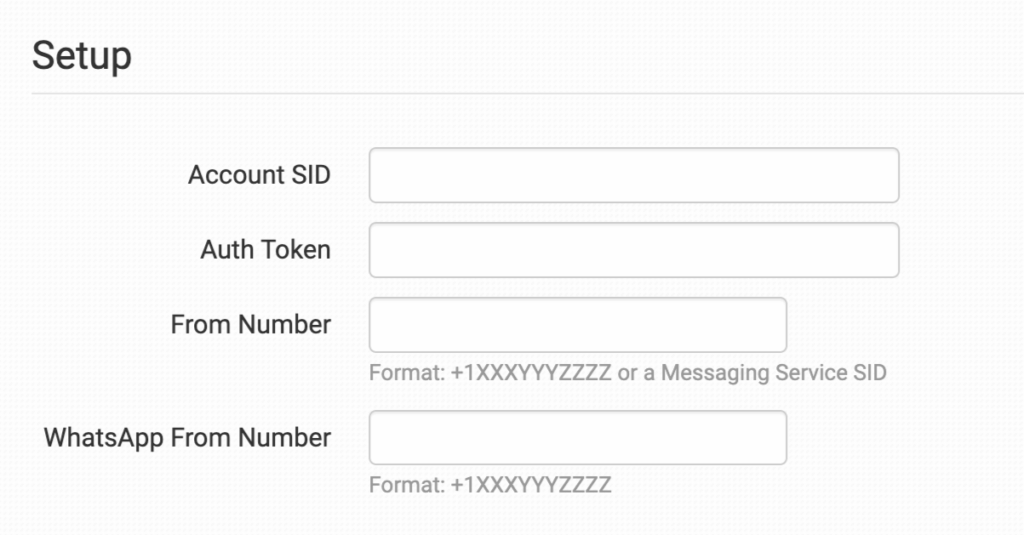Click the bottom text box in Setup
1024x535 pixels.
tap(577, 437)
